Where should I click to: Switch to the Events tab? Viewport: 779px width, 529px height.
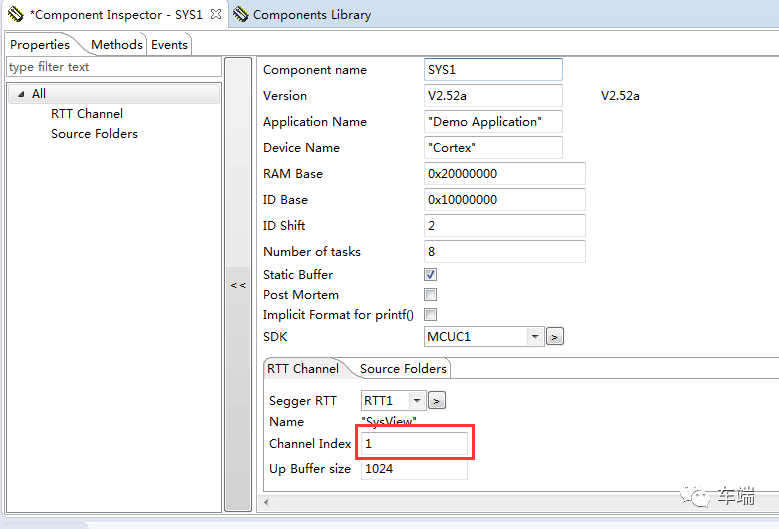point(169,45)
